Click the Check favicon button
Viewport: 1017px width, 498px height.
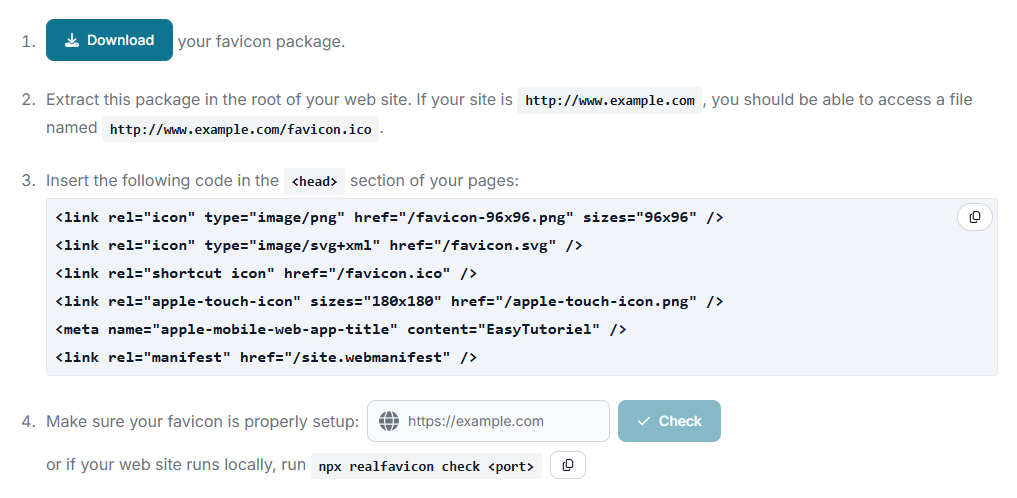(x=669, y=421)
